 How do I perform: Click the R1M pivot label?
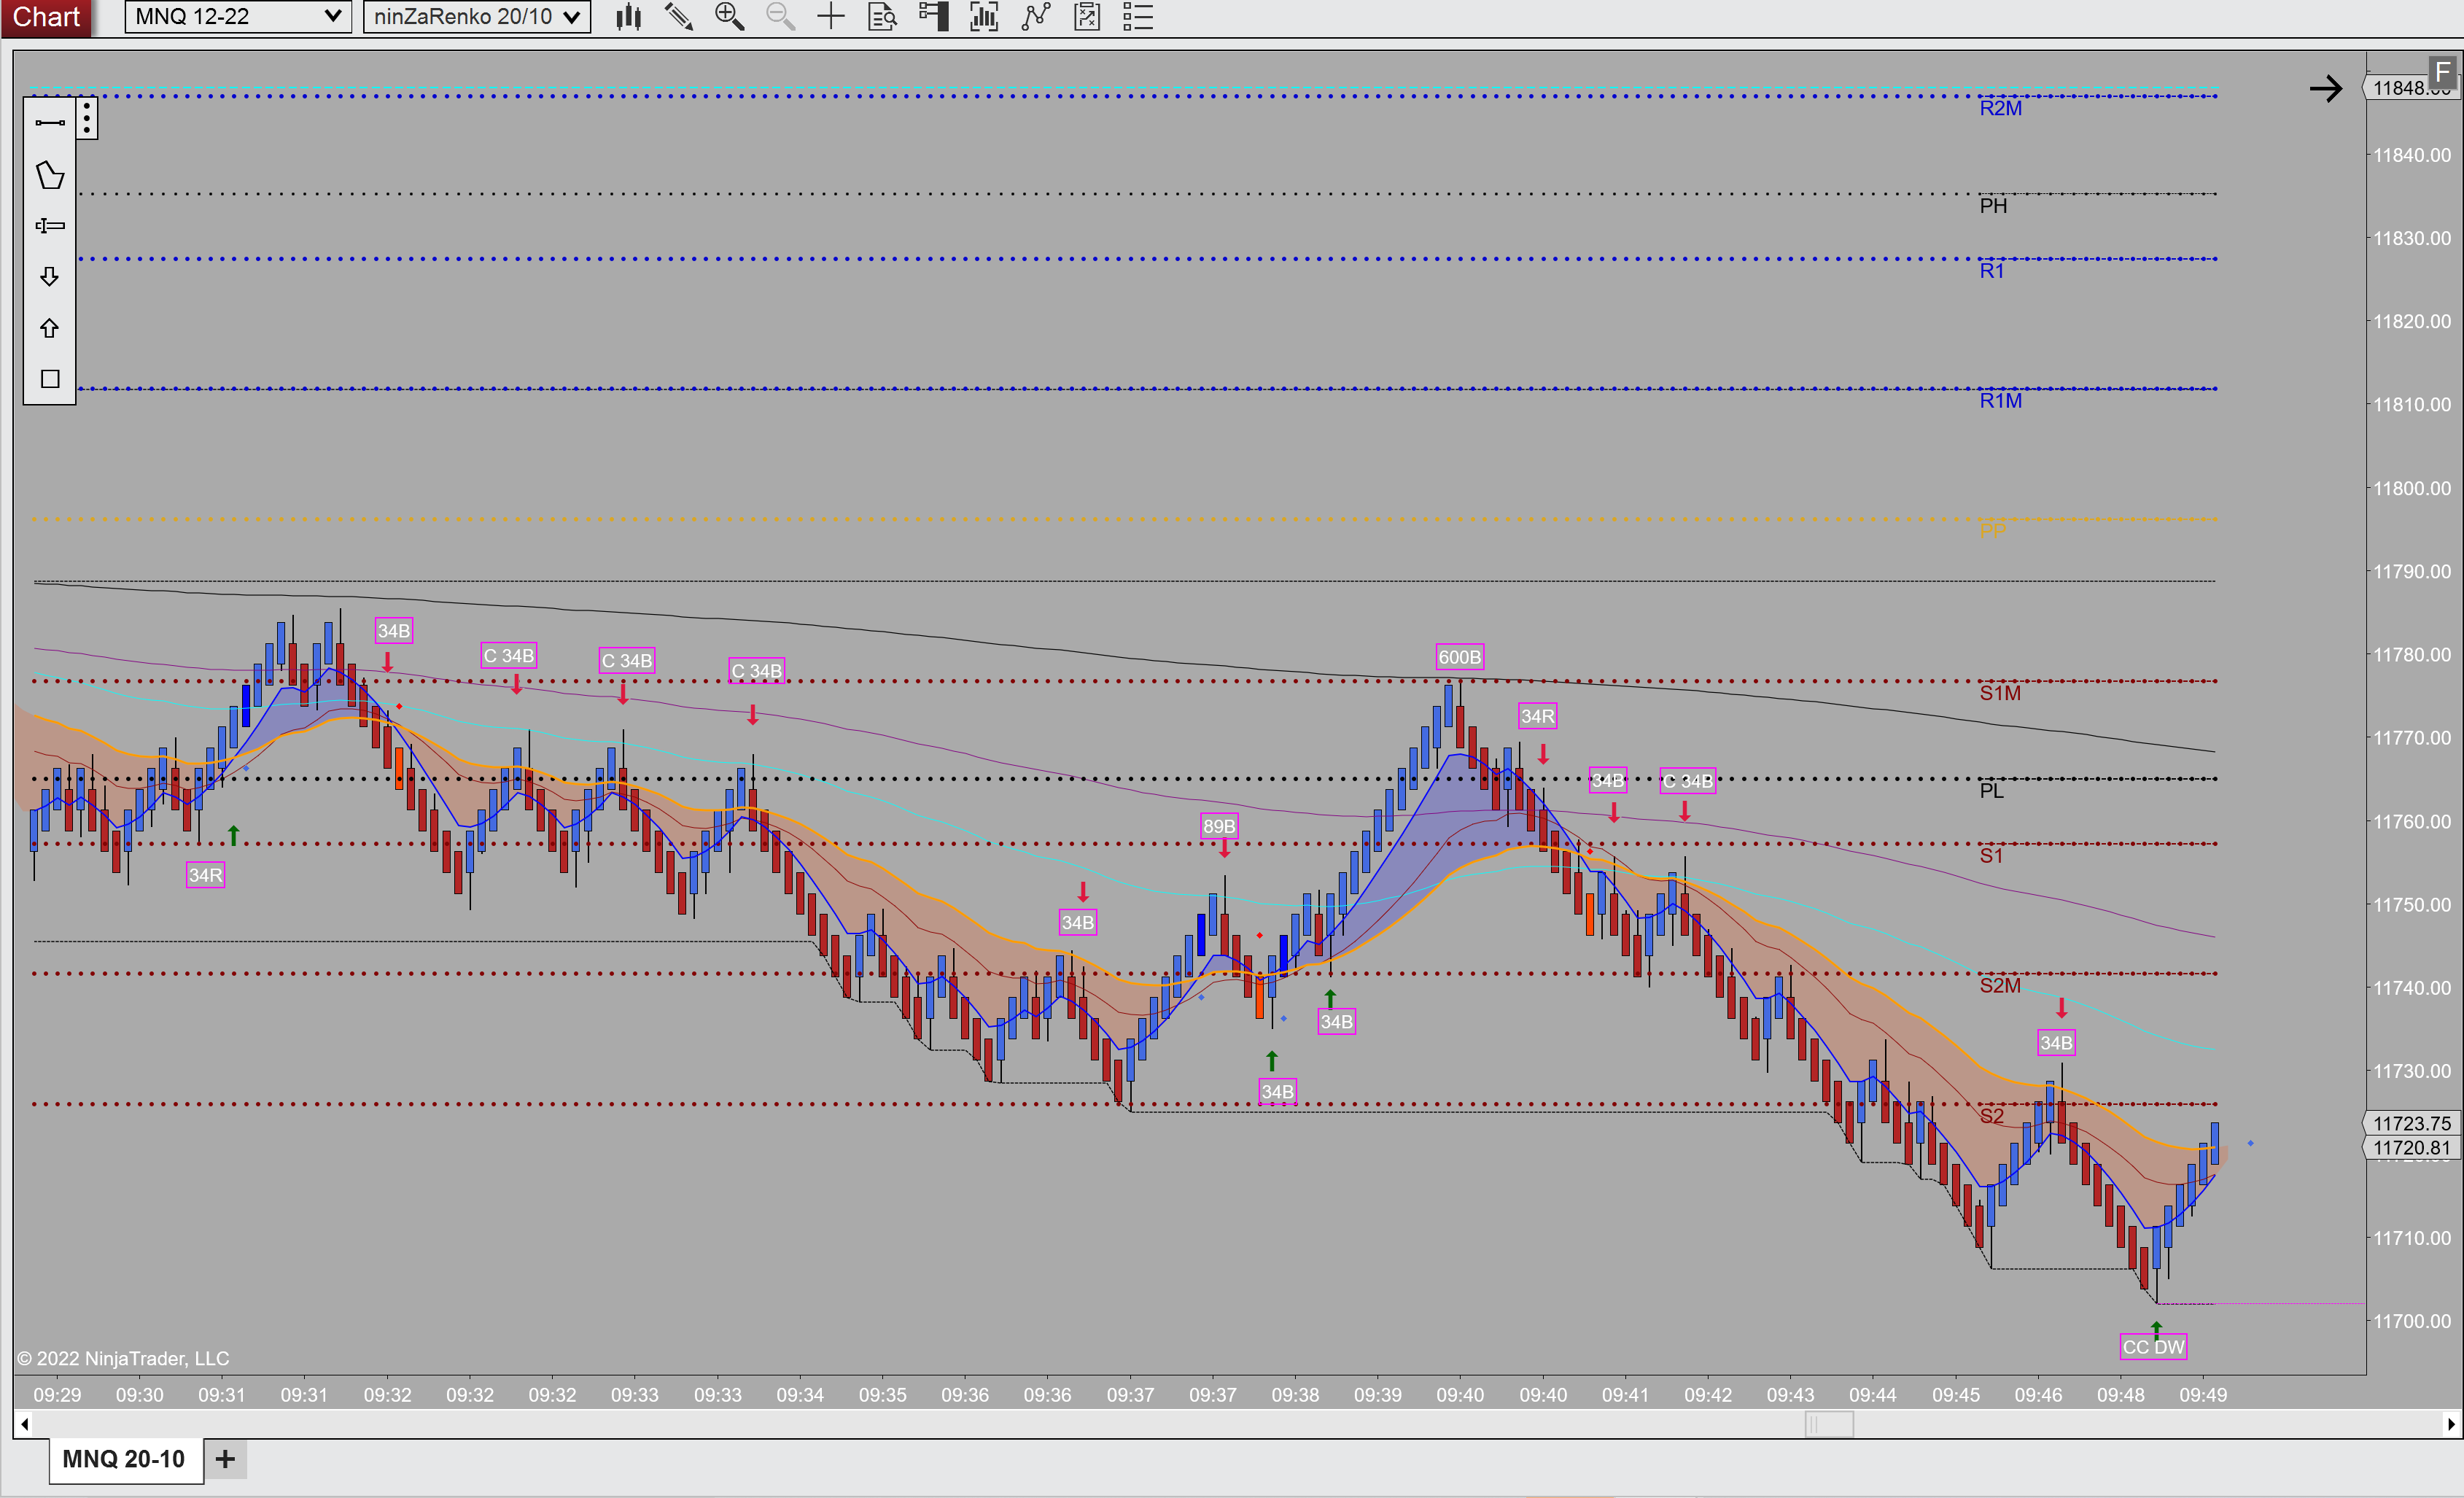click(2000, 401)
